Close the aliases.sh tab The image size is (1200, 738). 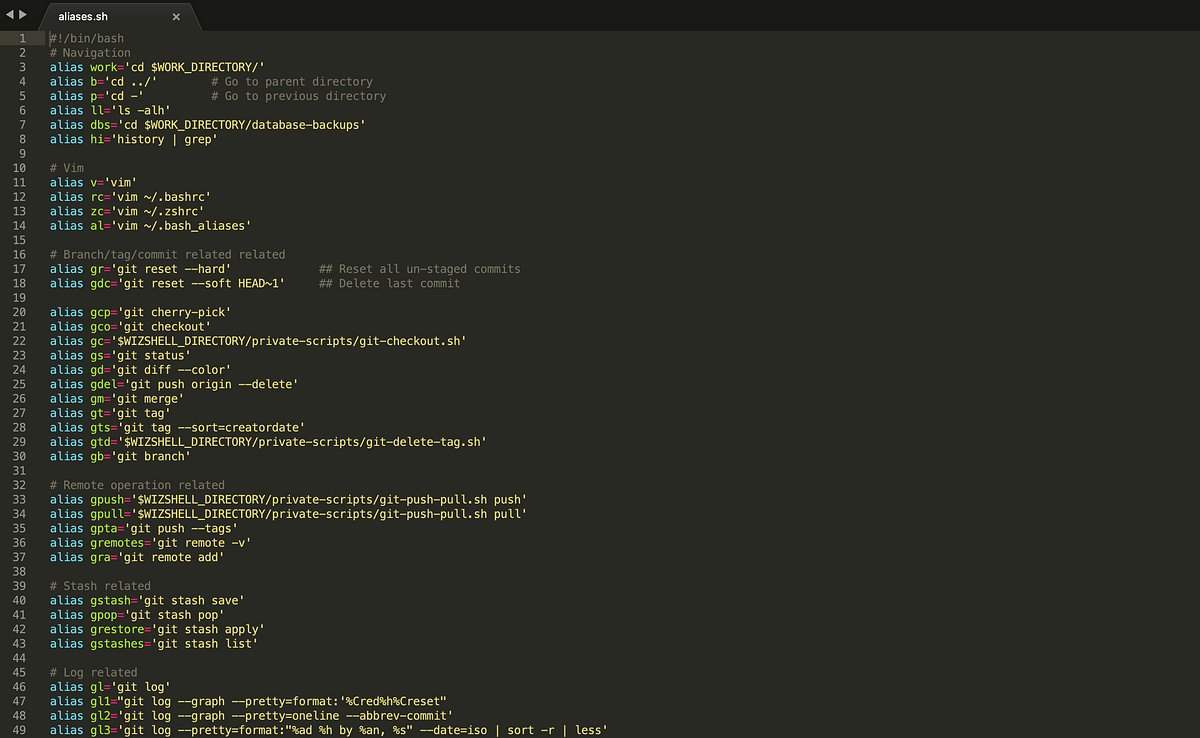tap(176, 16)
